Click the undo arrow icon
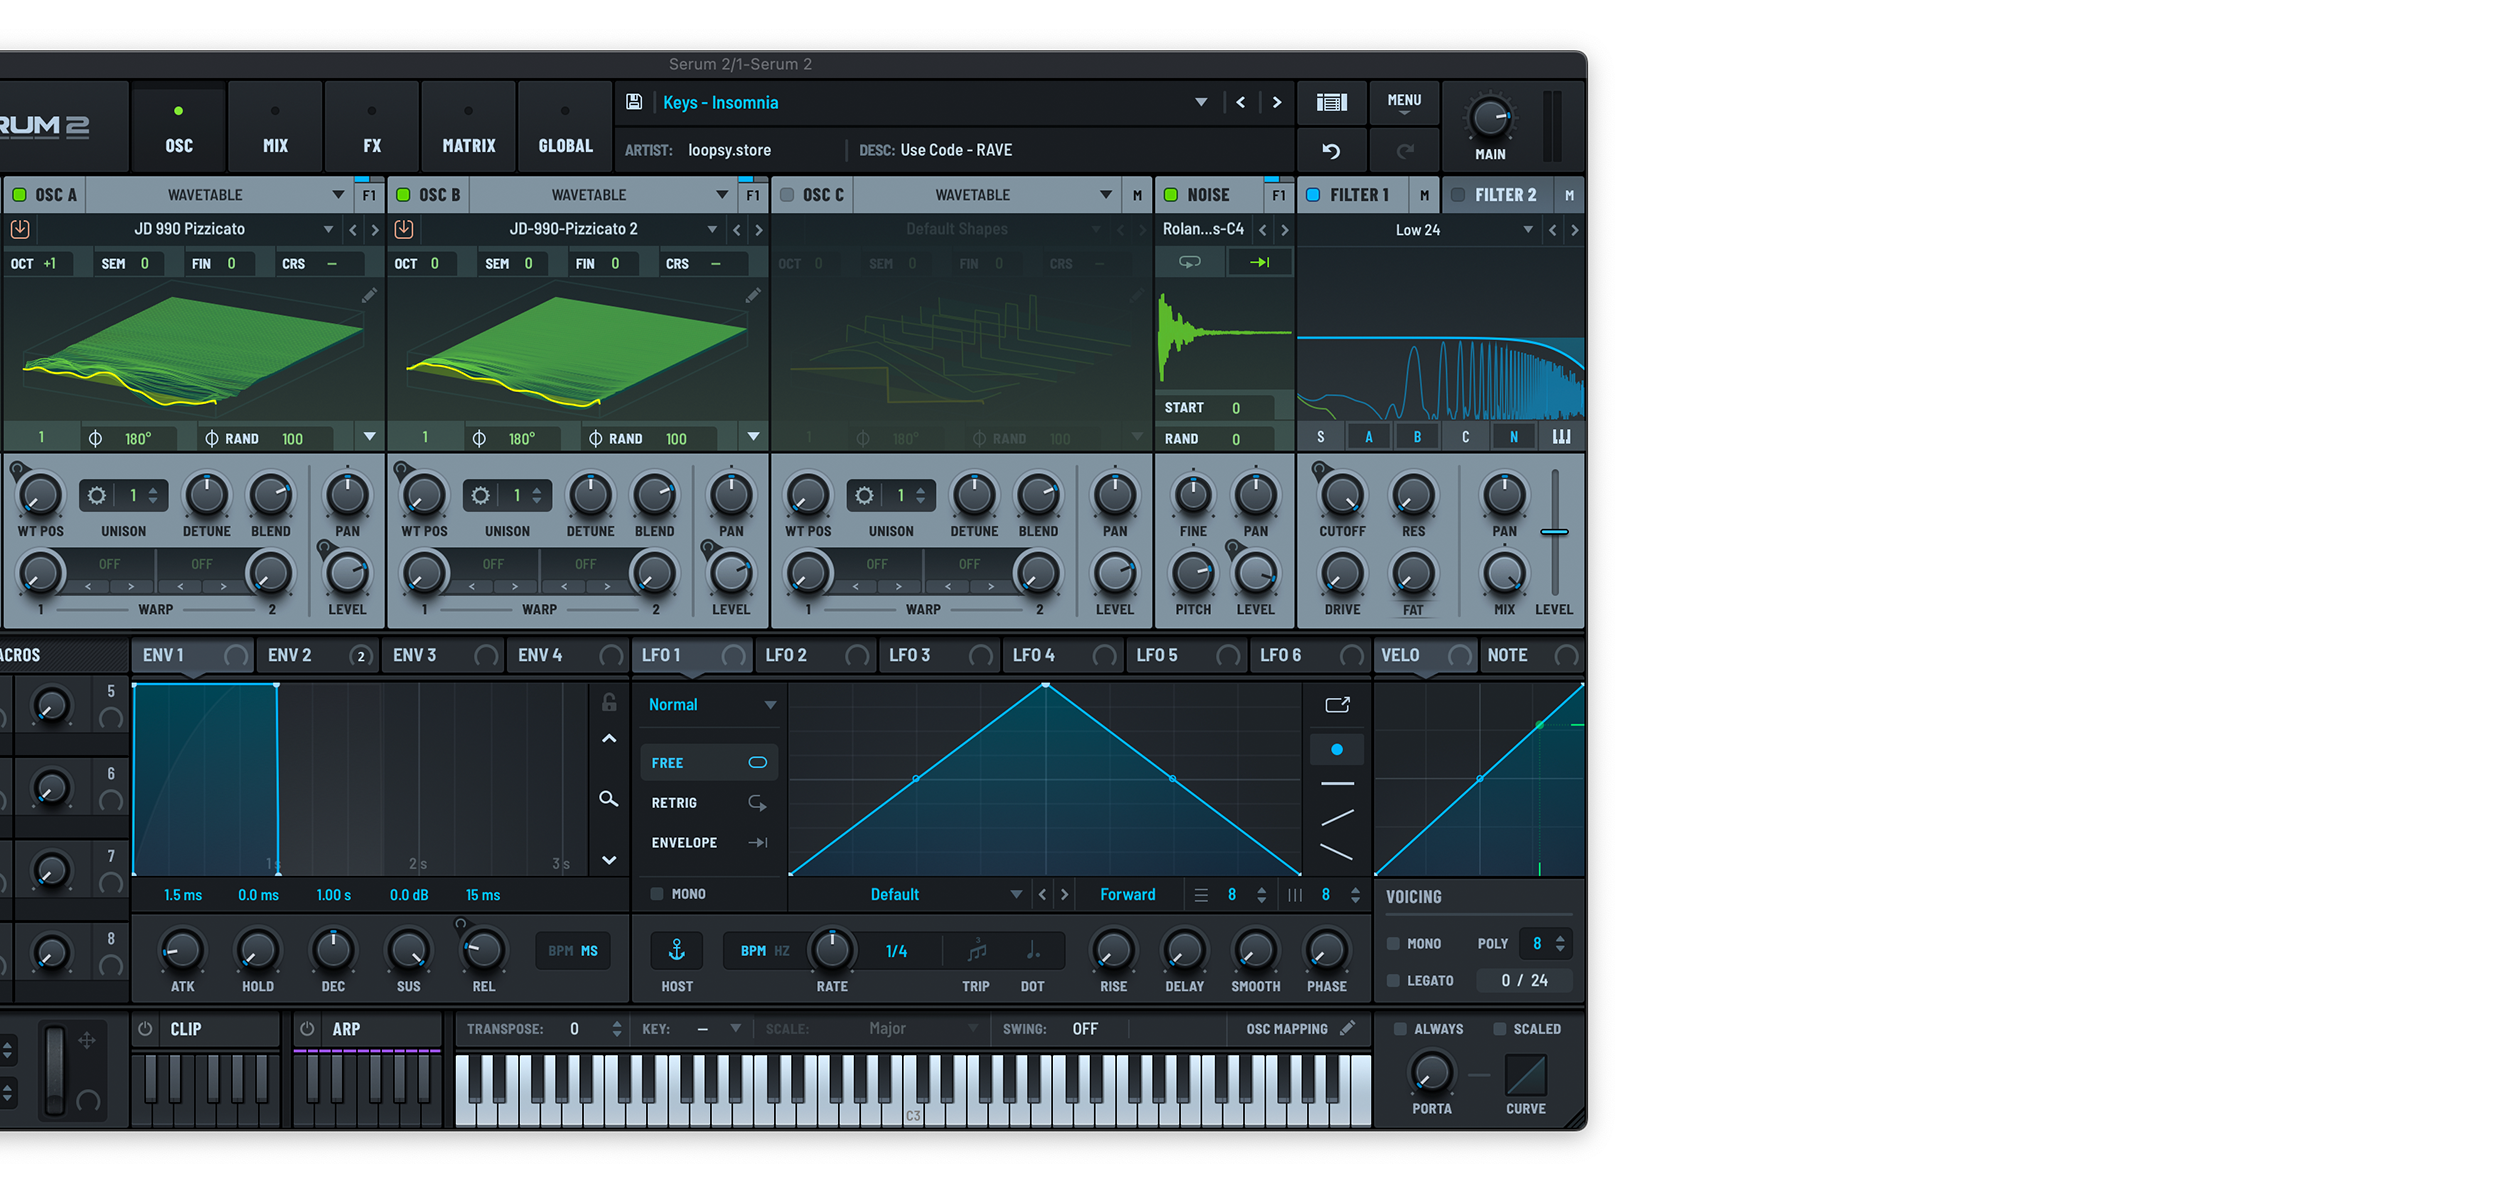2500x1200 pixels. pos(1331,151)
